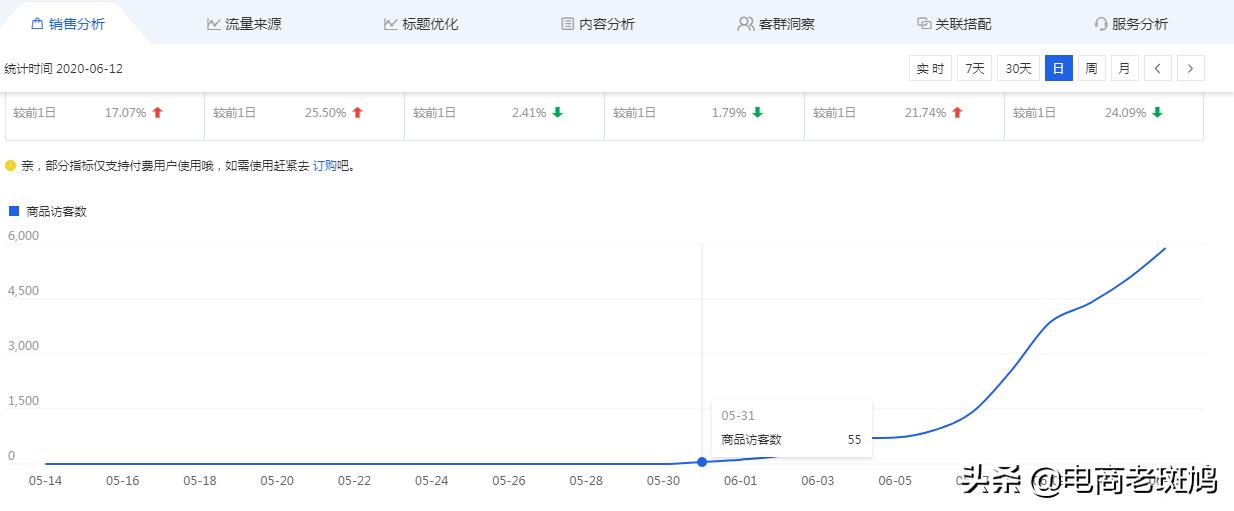Click the 06-05 x-axis label
This screenshot has height=511, width=1234.
click(x=895, y=480)
